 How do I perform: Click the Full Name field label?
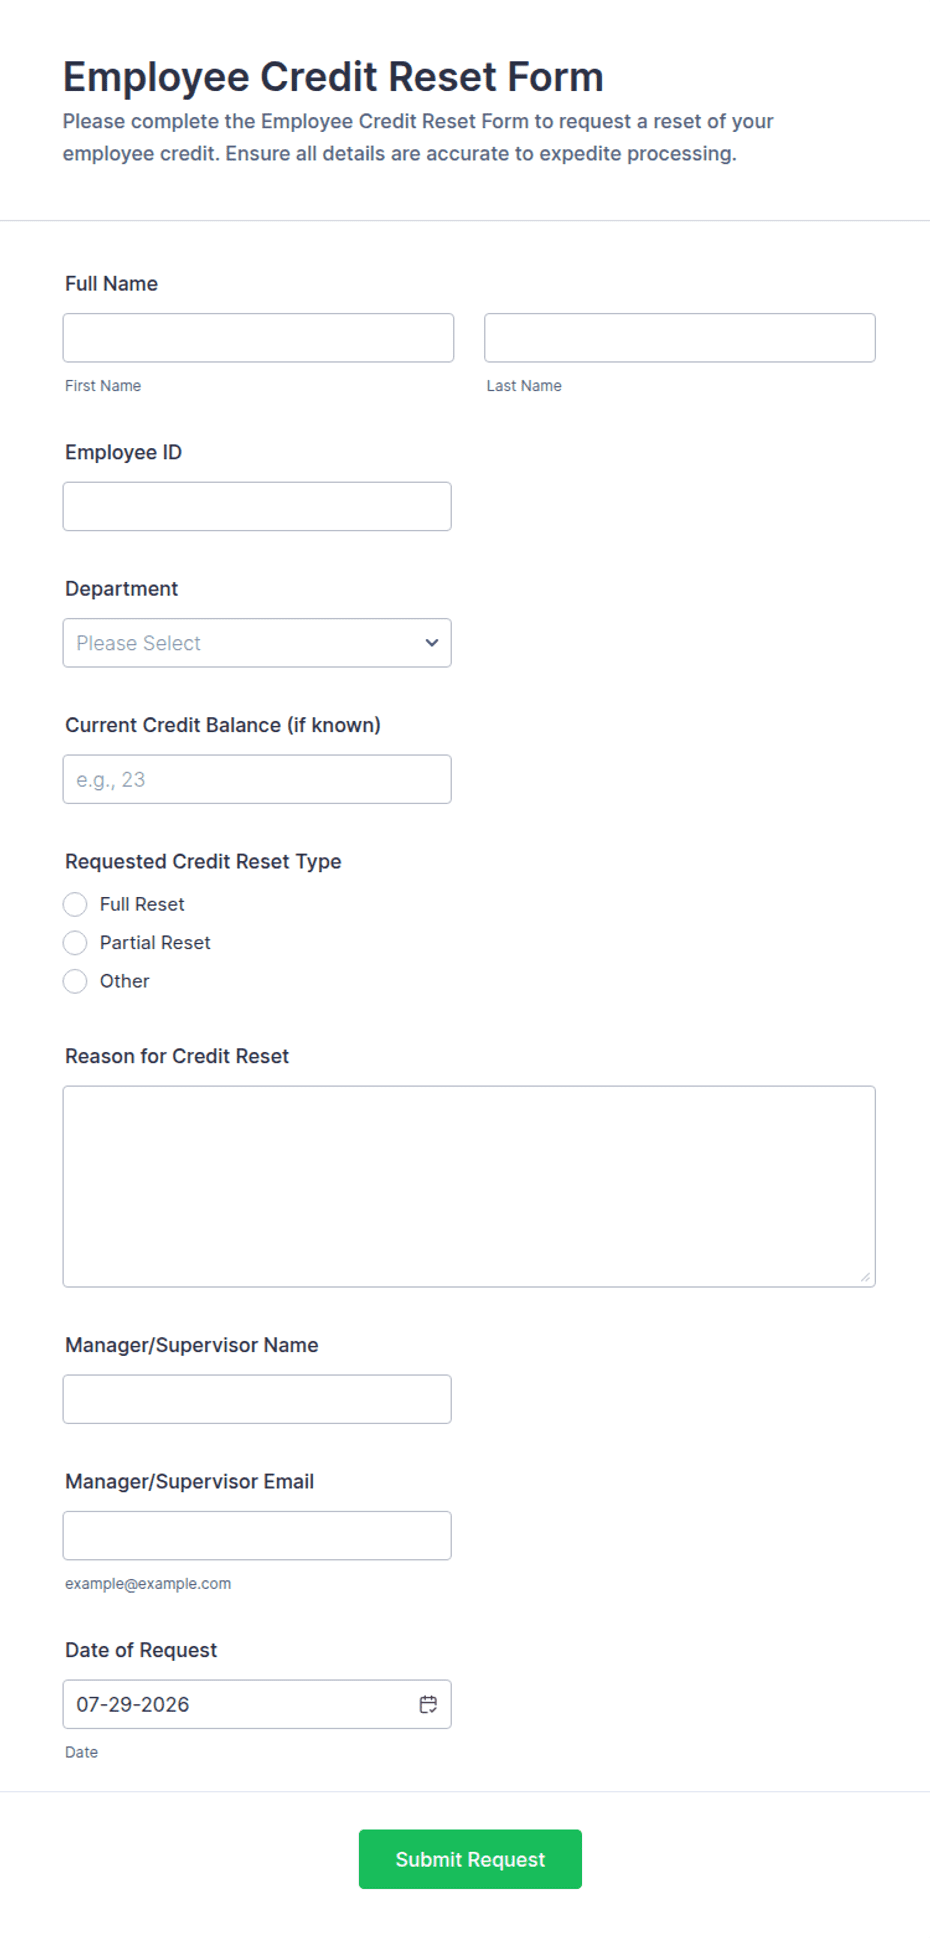(111, 284)
